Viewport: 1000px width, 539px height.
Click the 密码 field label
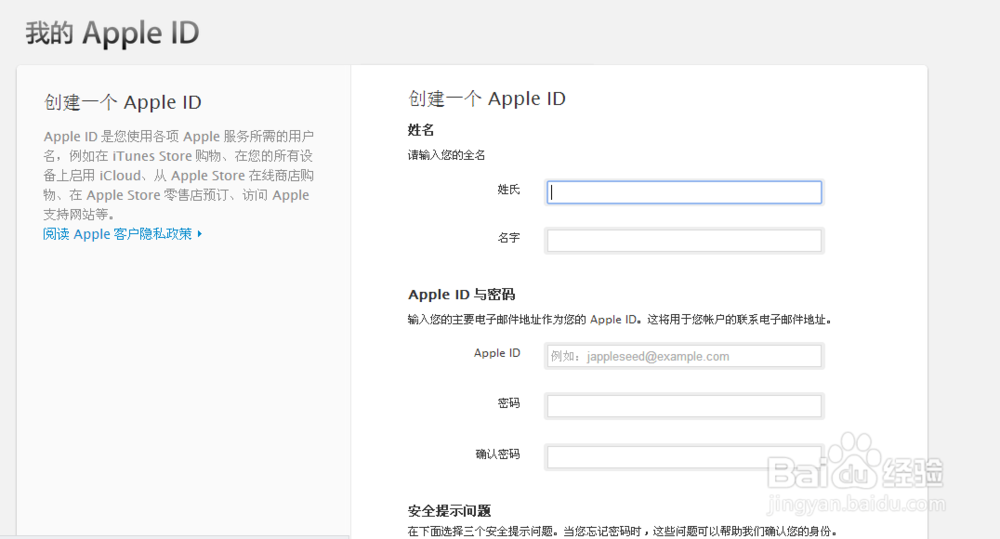[x=508, y=403]
